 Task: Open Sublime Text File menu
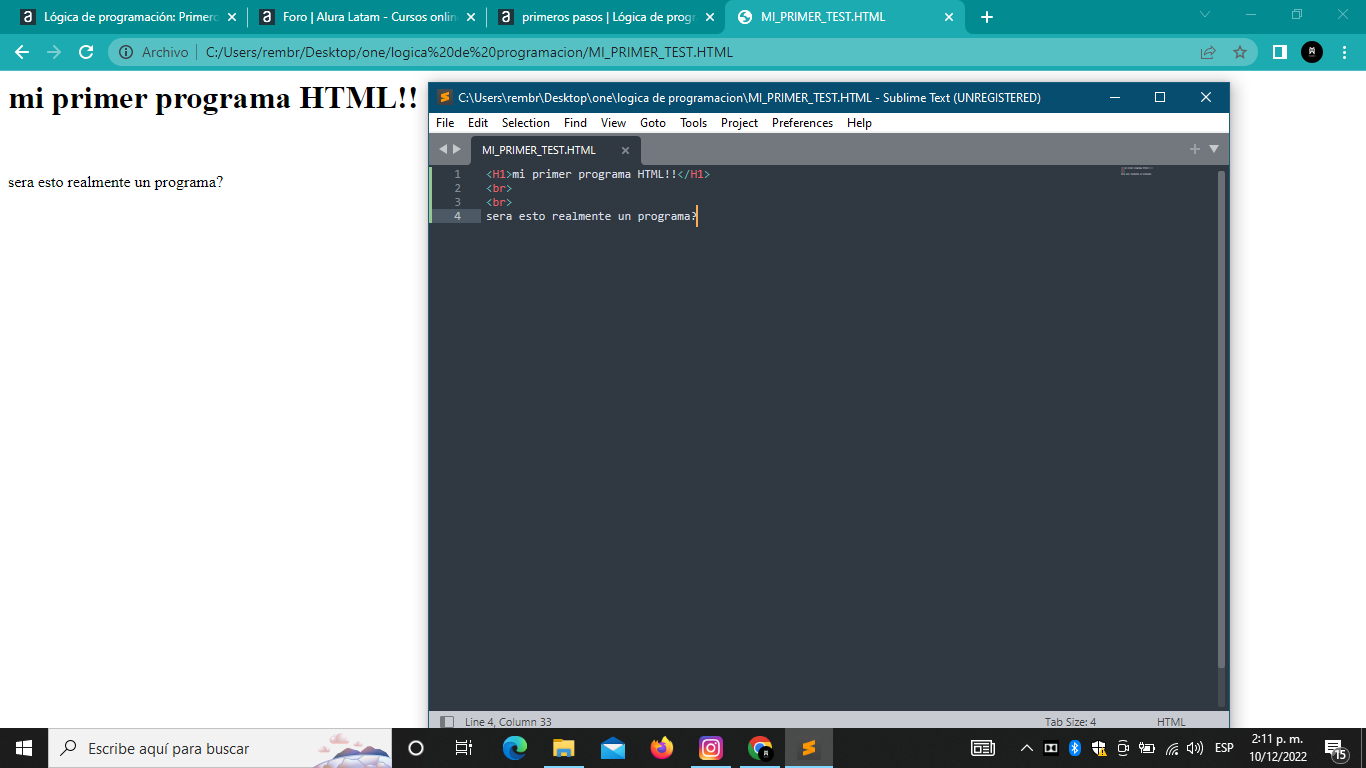(445, 123)
